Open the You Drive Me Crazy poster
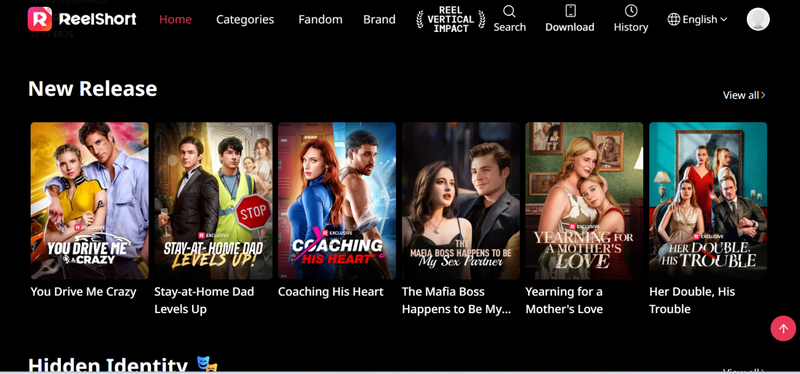The width and height of the screenshot is (800, 374). click(89, 201)
